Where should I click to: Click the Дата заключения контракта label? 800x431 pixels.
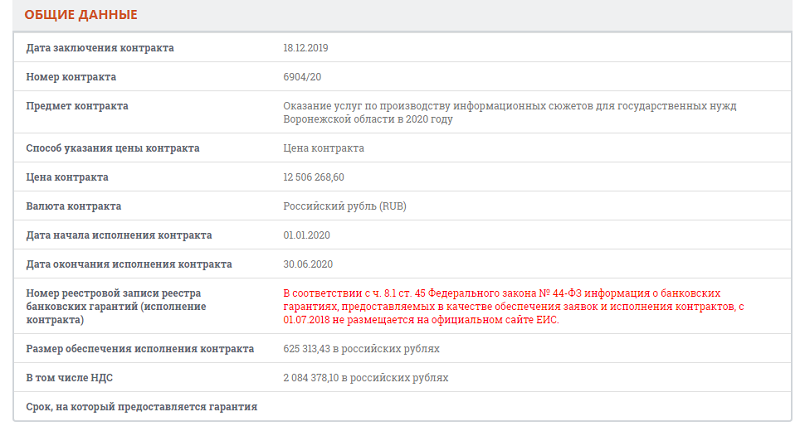[100, 48]
